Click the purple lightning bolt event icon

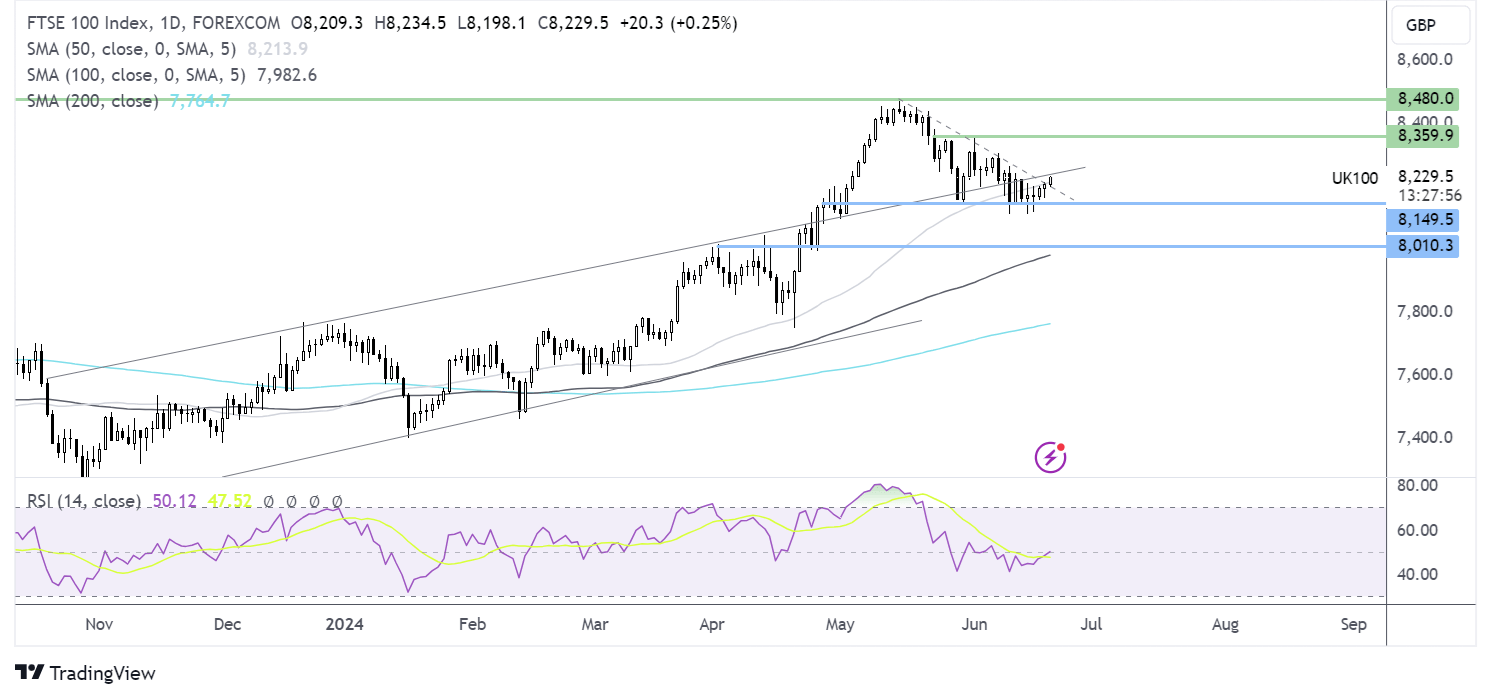1050,458
